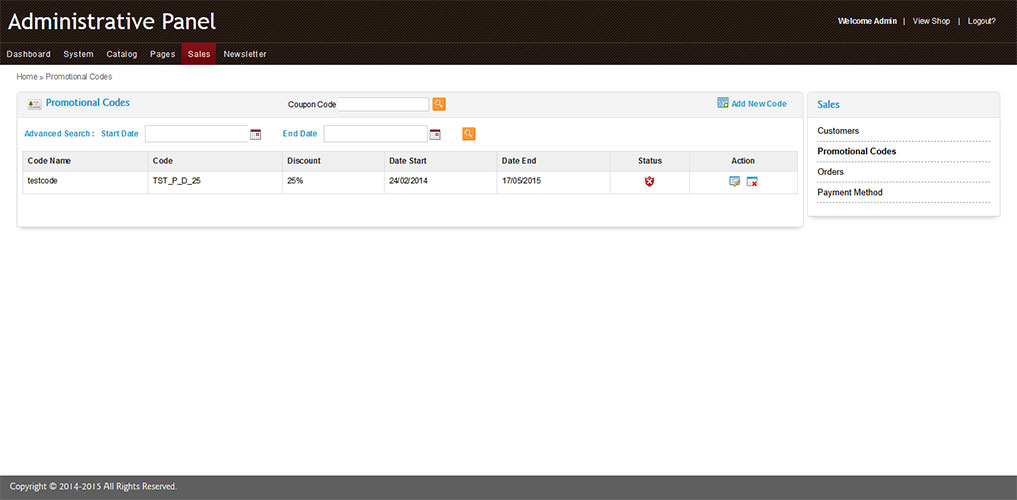
Task: Click the Add New Code icon
Action: point(723,103)
